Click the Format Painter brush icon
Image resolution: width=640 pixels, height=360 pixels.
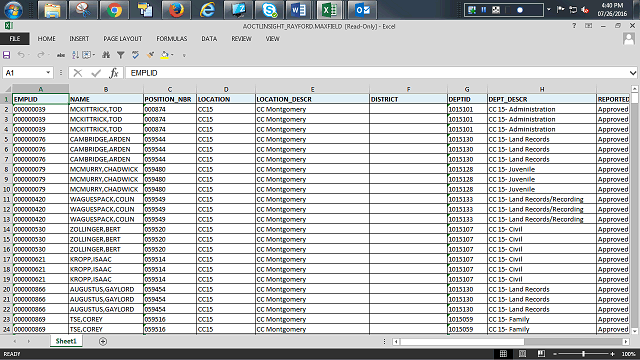[151, 55]
